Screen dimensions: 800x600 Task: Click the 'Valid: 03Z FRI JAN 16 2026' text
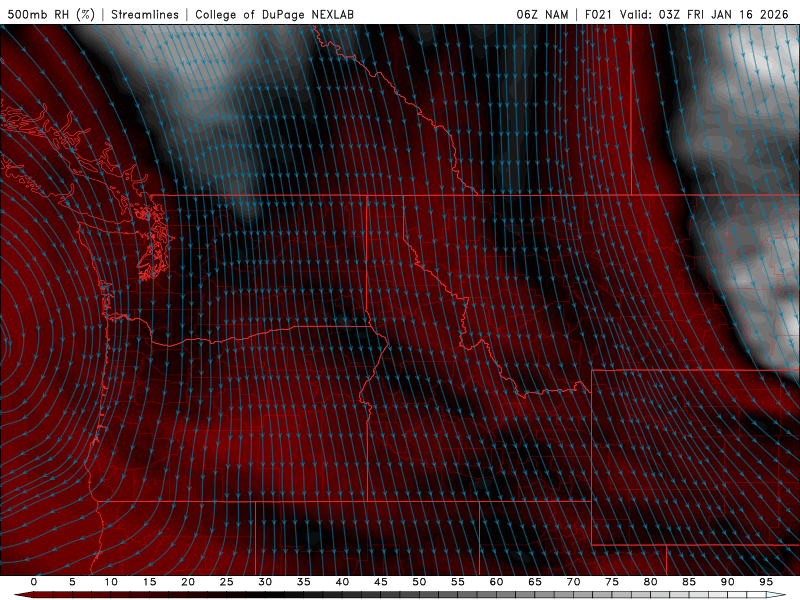(704, 14)
